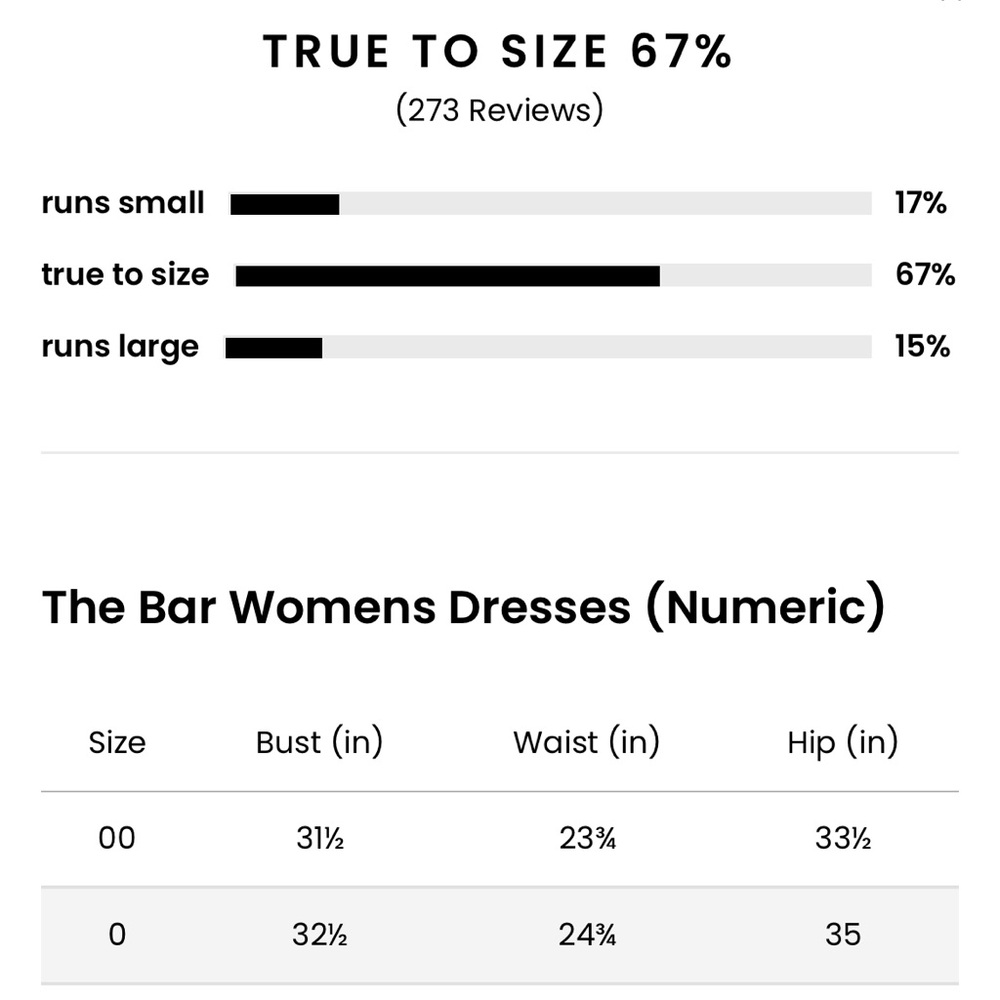
Task: Click the "true to size" label
Action: coord(125,275)
